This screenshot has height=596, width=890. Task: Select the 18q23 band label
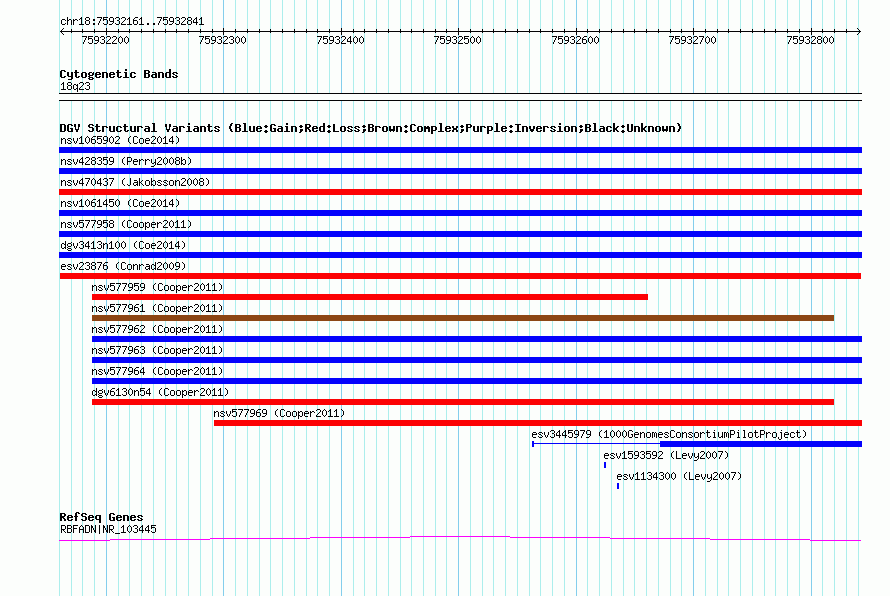pos(75,86)
